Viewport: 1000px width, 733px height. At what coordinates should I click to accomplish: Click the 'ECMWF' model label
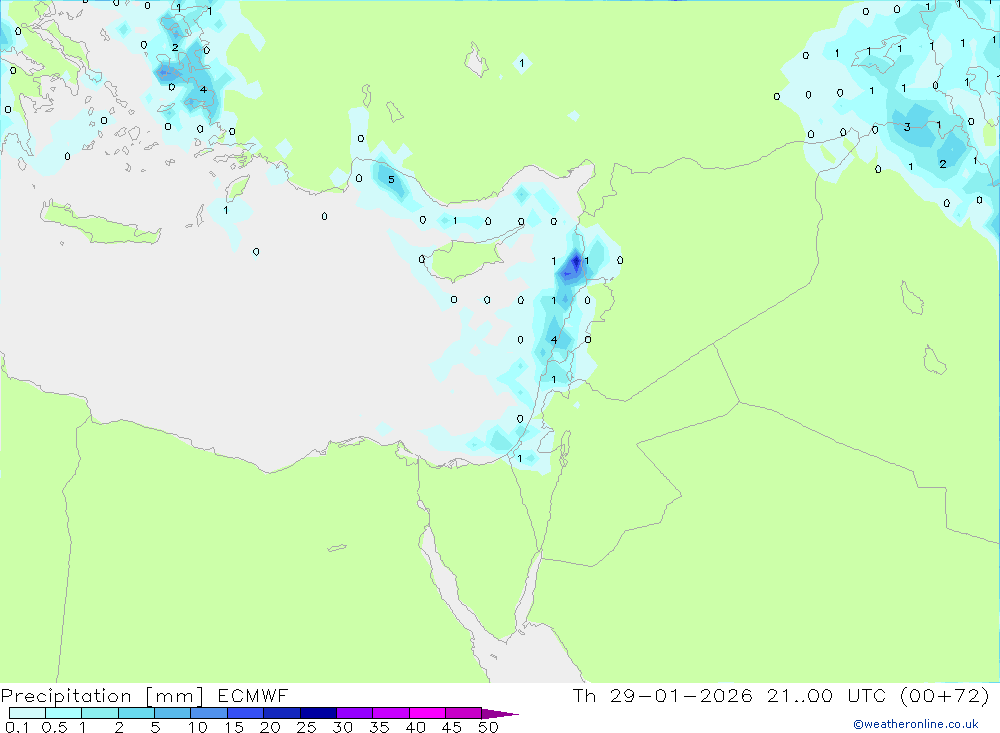click(253, 696)
